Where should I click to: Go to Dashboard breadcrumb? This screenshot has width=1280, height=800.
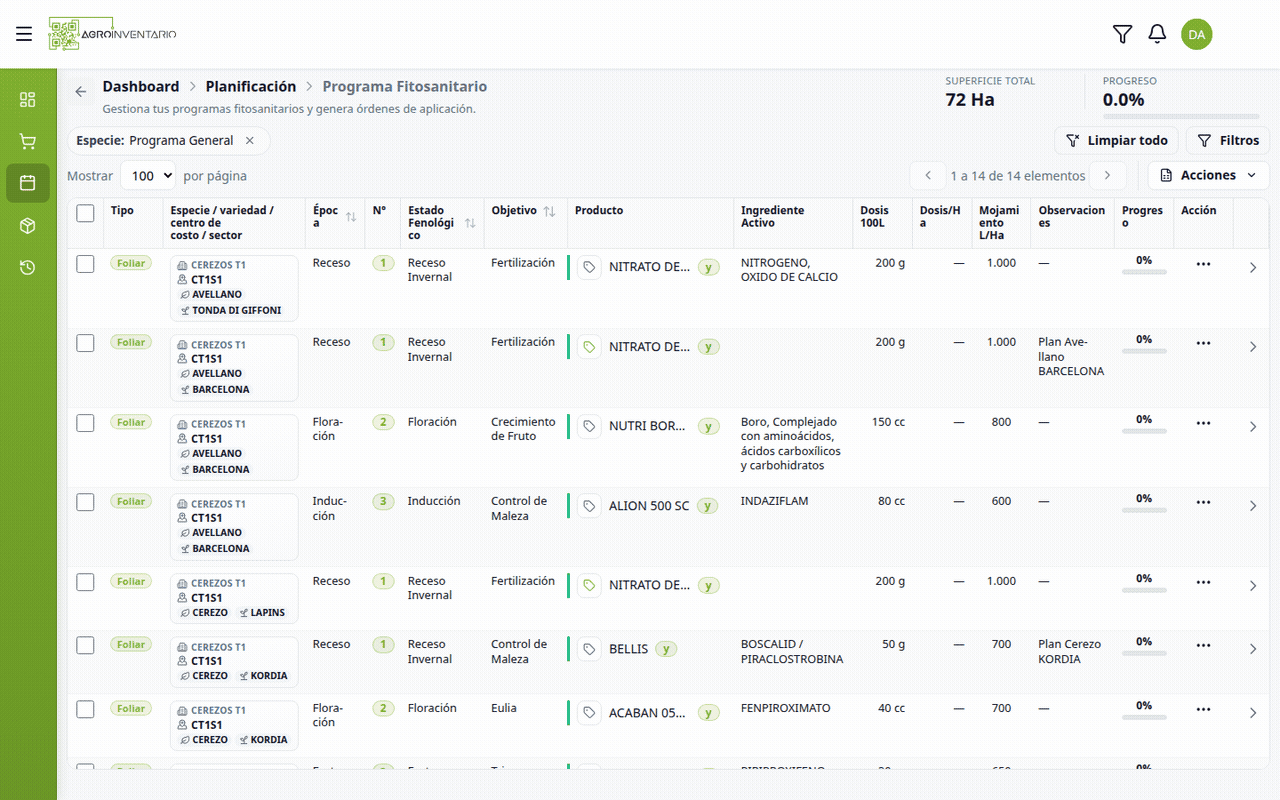coord(141,87)
